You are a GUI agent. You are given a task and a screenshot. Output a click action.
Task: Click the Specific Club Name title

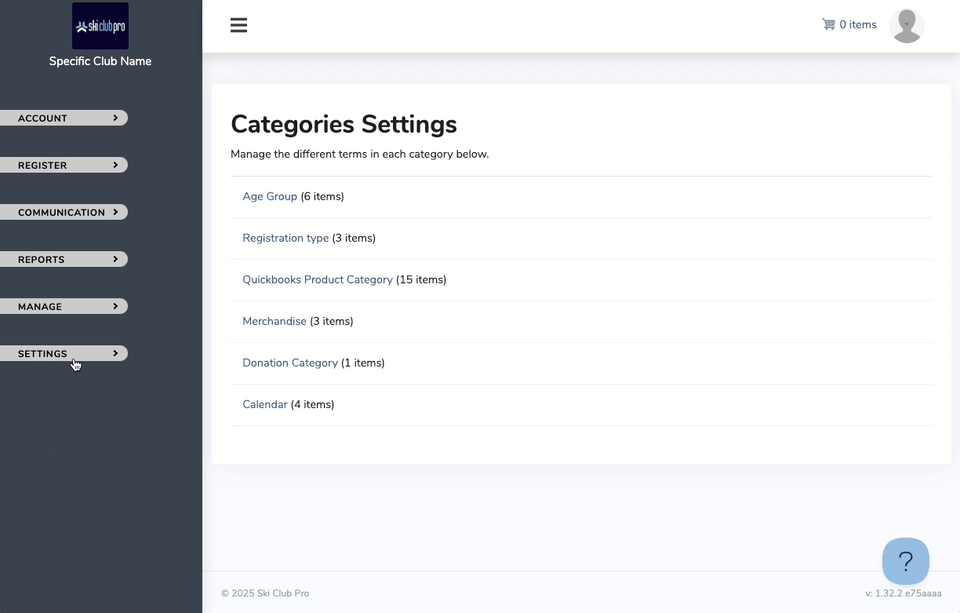click(x=100, y=61)
